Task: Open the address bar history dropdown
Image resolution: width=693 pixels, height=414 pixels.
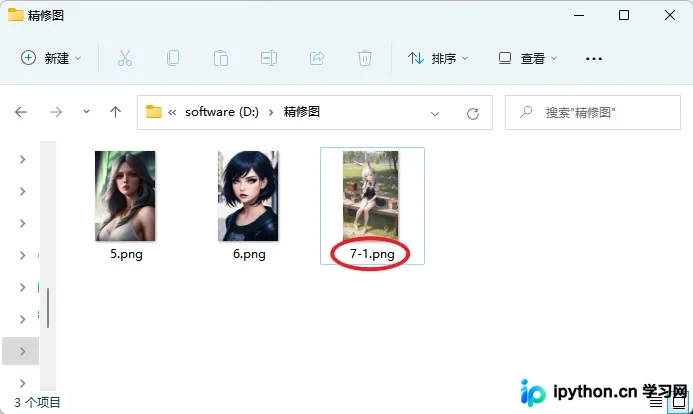Action: pos(435,114)
